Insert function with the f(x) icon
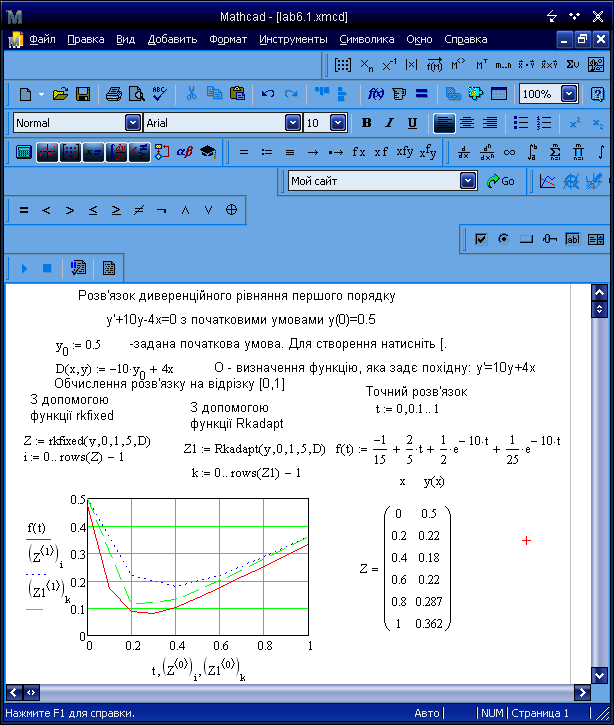614x725 pixels. coord(375,94)
